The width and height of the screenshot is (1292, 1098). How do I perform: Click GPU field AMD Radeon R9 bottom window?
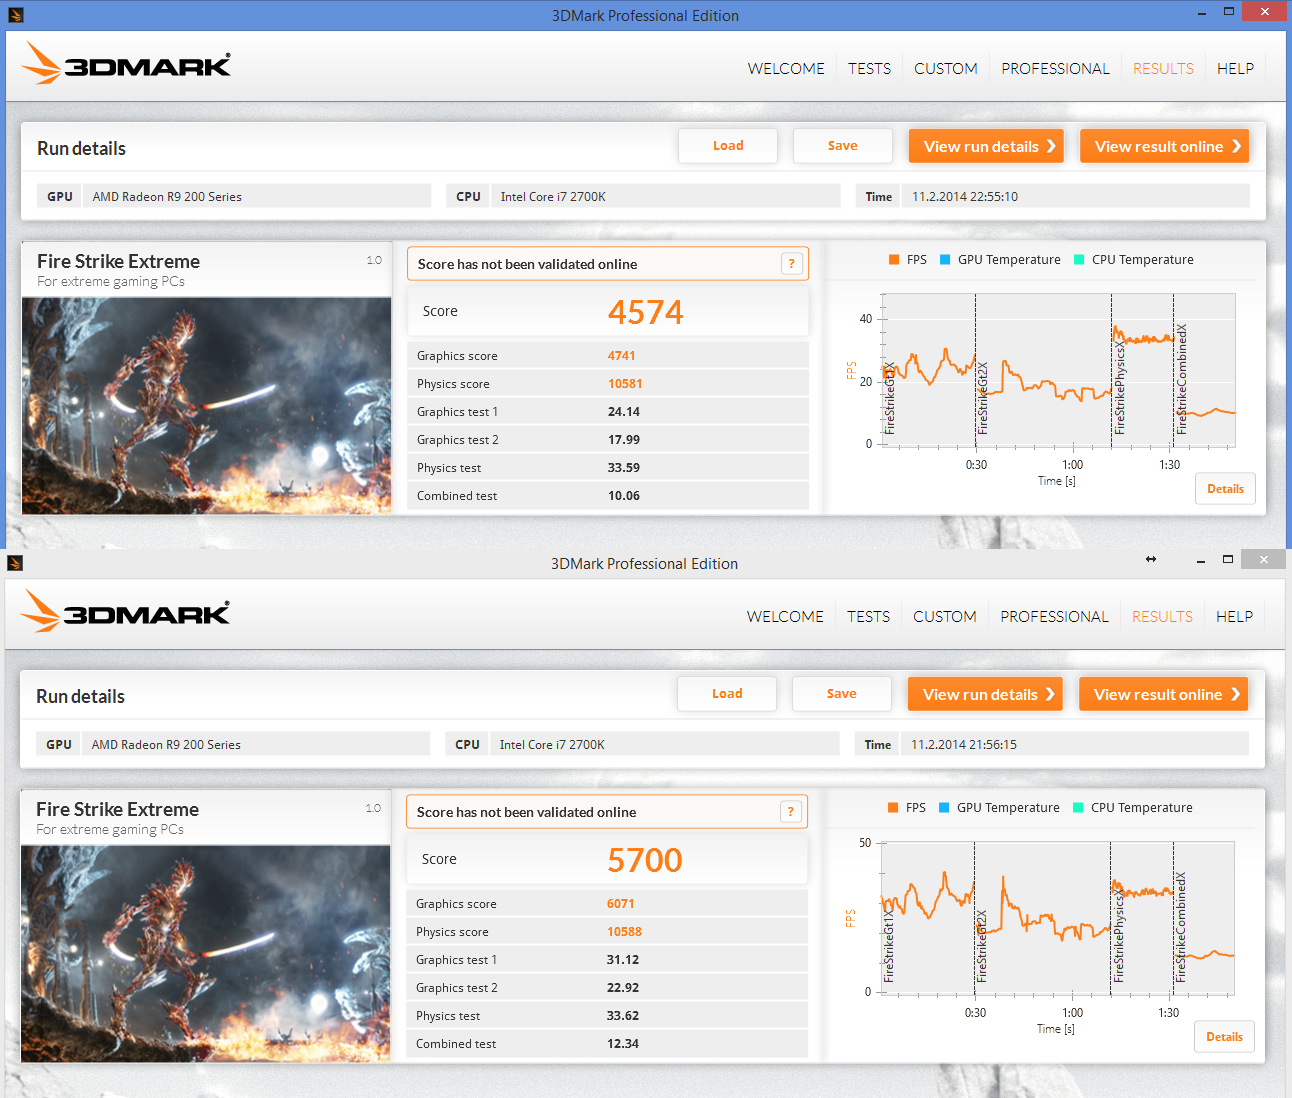click(256, 744)
